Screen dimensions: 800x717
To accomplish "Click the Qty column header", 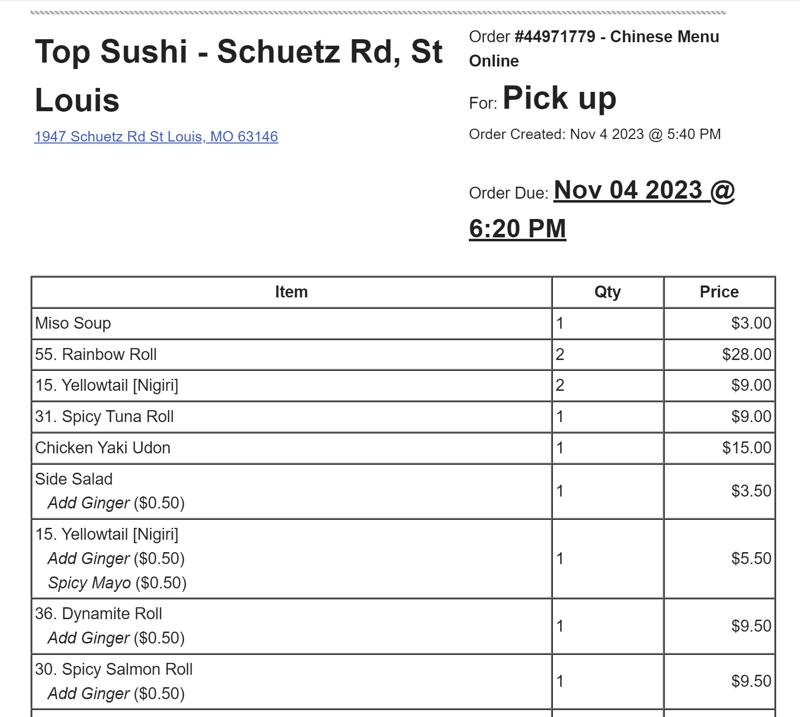I will tap(607, 292).
